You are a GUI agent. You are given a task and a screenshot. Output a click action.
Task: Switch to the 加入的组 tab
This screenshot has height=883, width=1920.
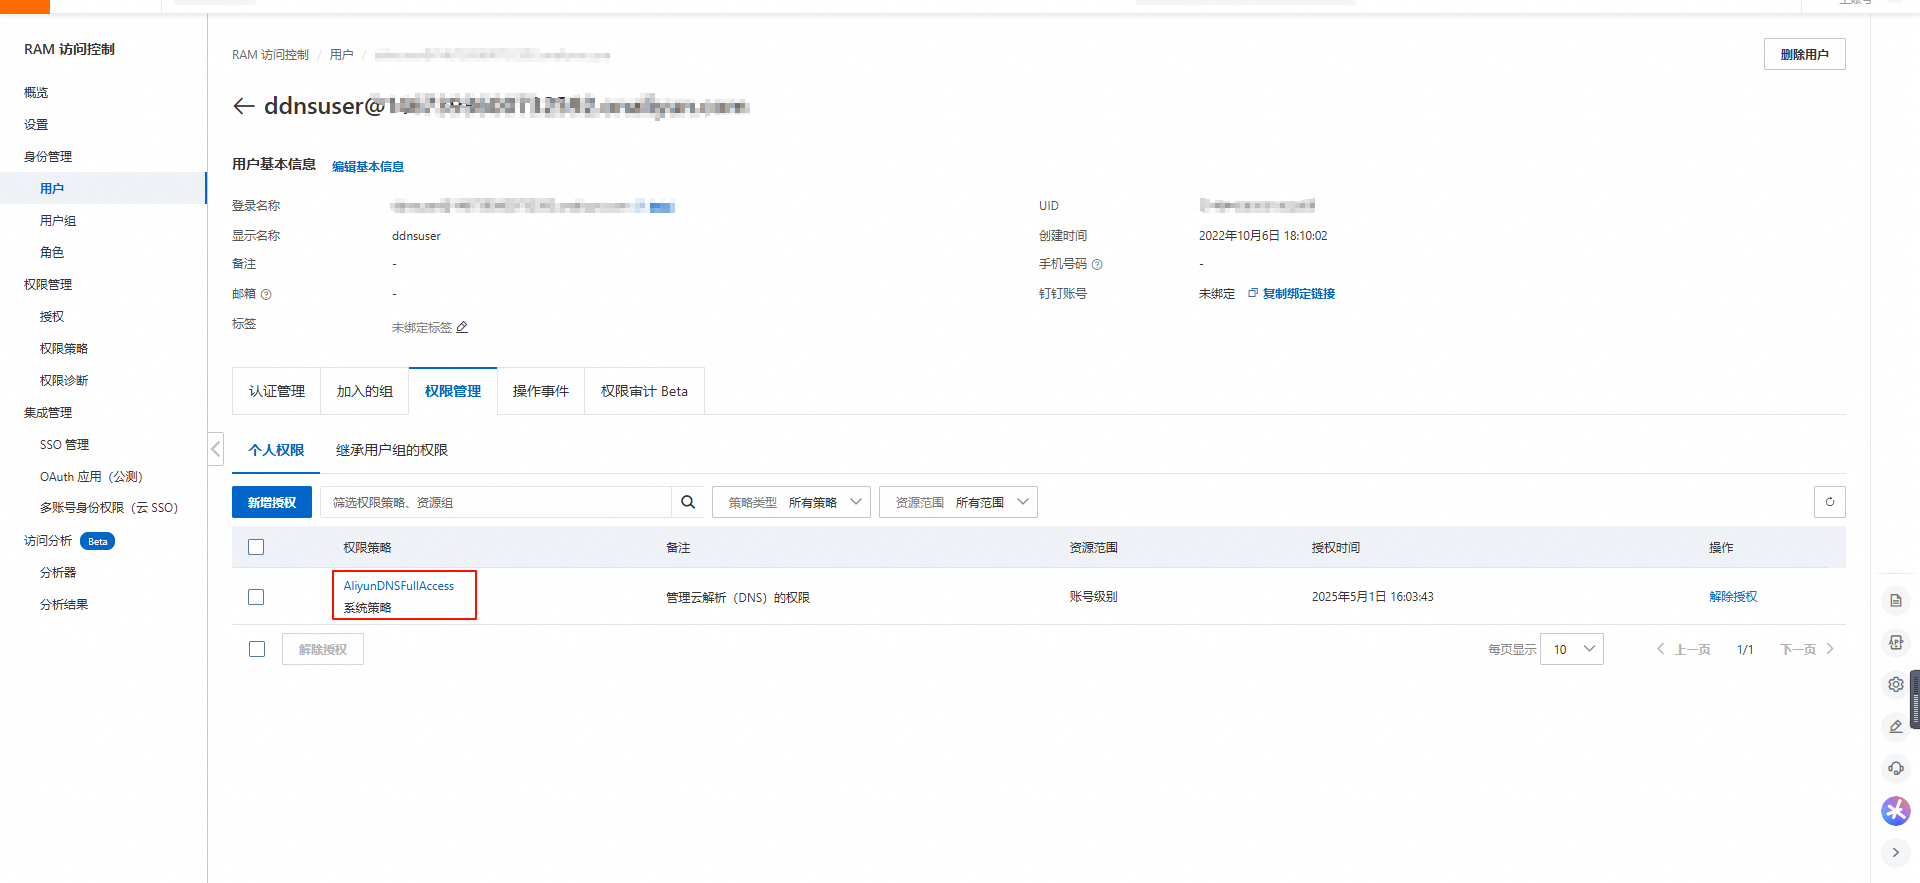[365, 391]
